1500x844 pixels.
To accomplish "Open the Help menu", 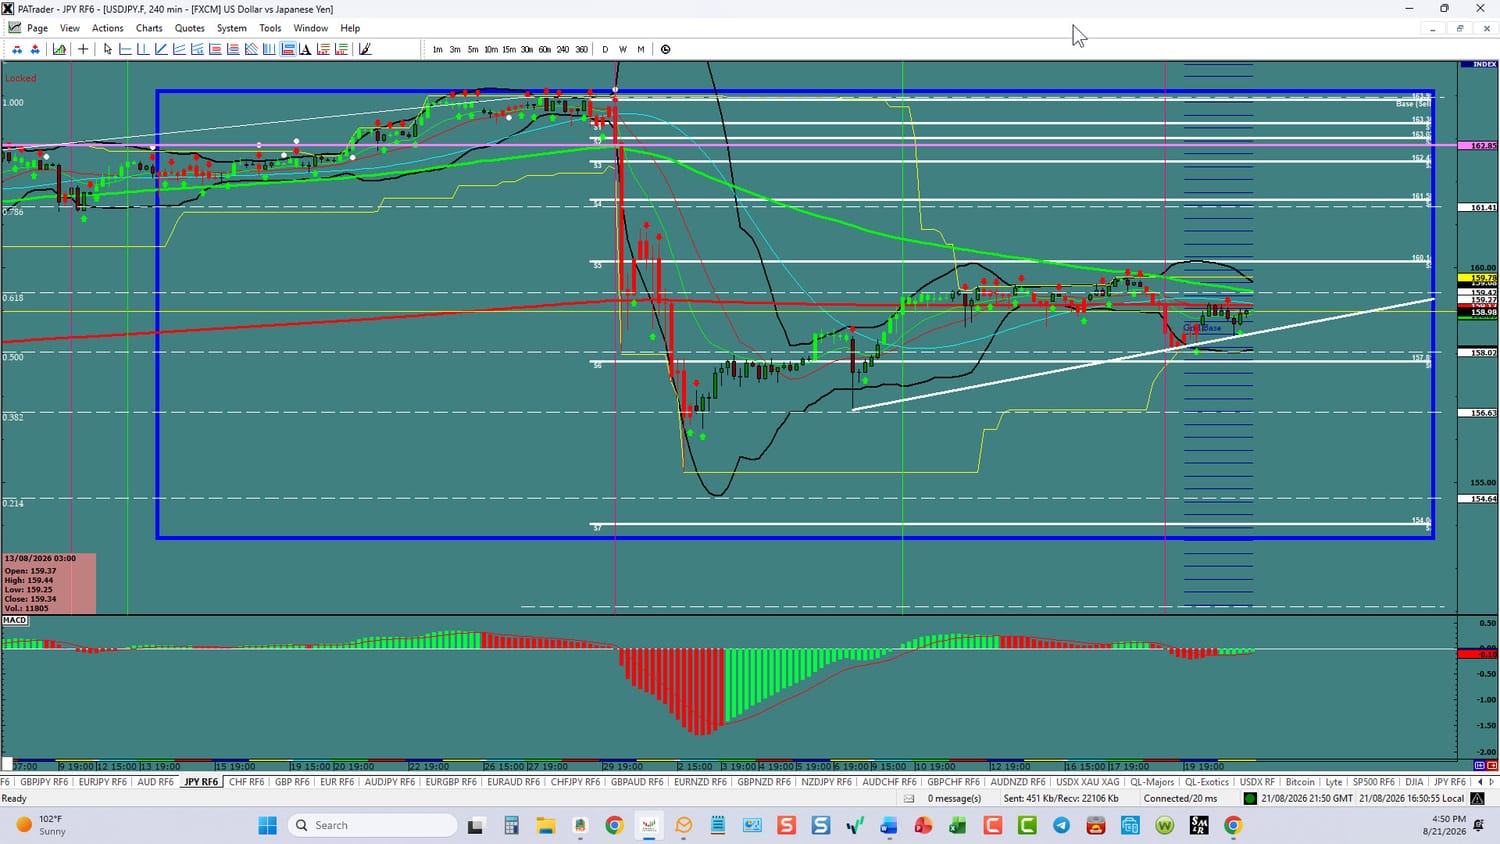I will [x=350, y=28].
